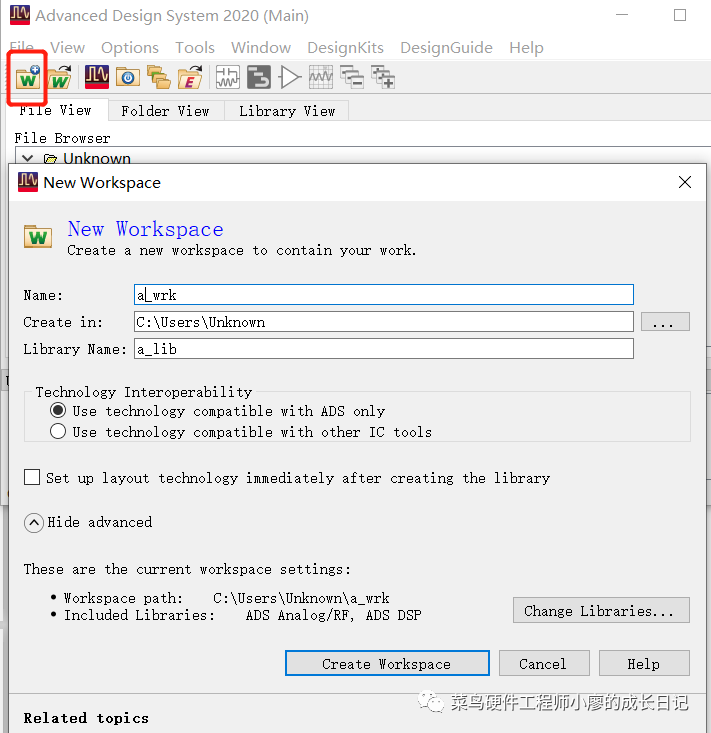Click the Change Libraries button
The image size is (711, 733).
601,611
